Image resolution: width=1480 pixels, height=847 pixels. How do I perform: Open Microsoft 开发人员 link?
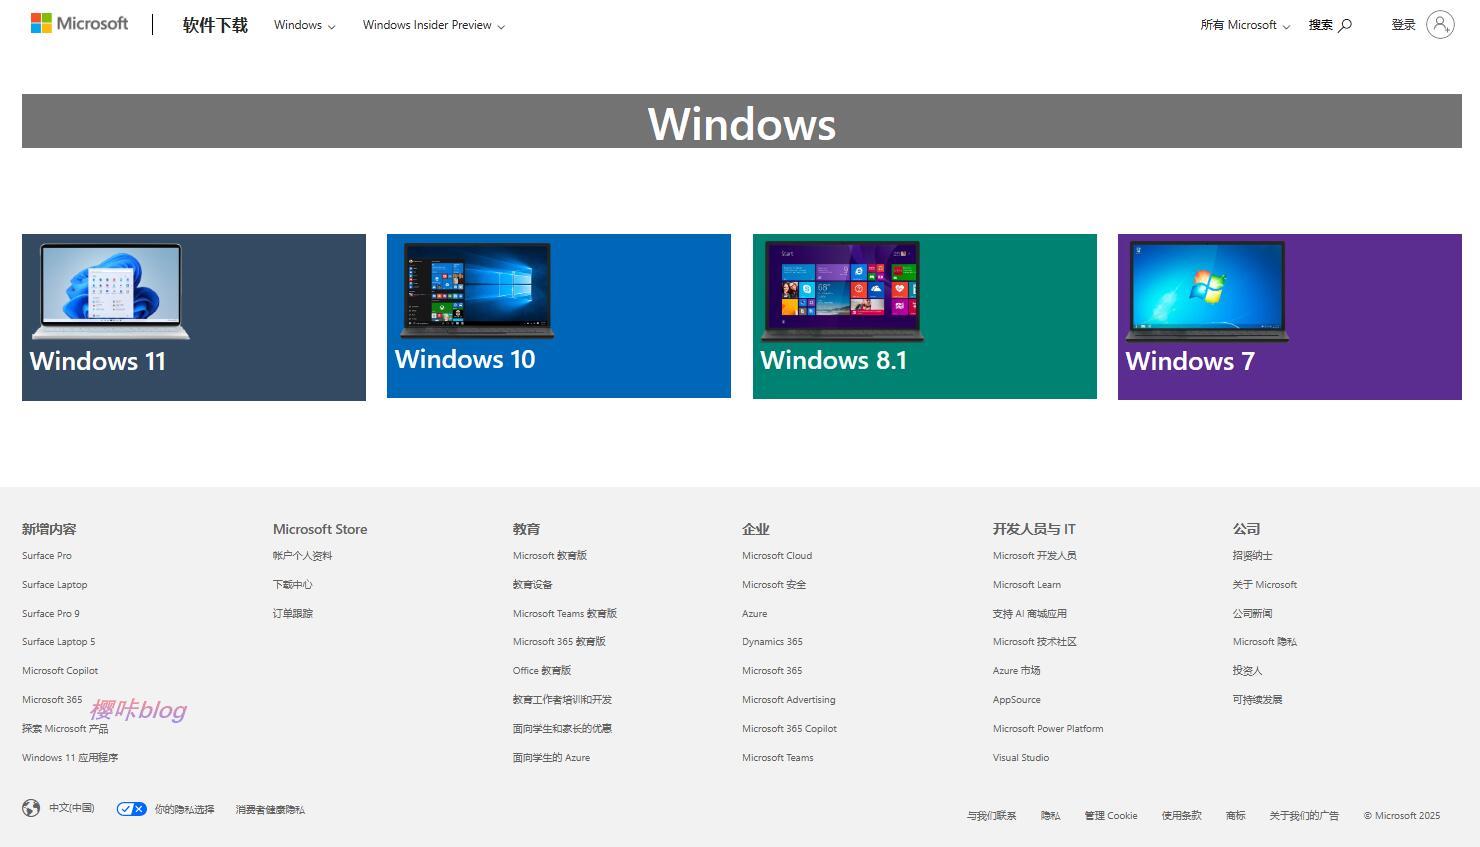1035,556
